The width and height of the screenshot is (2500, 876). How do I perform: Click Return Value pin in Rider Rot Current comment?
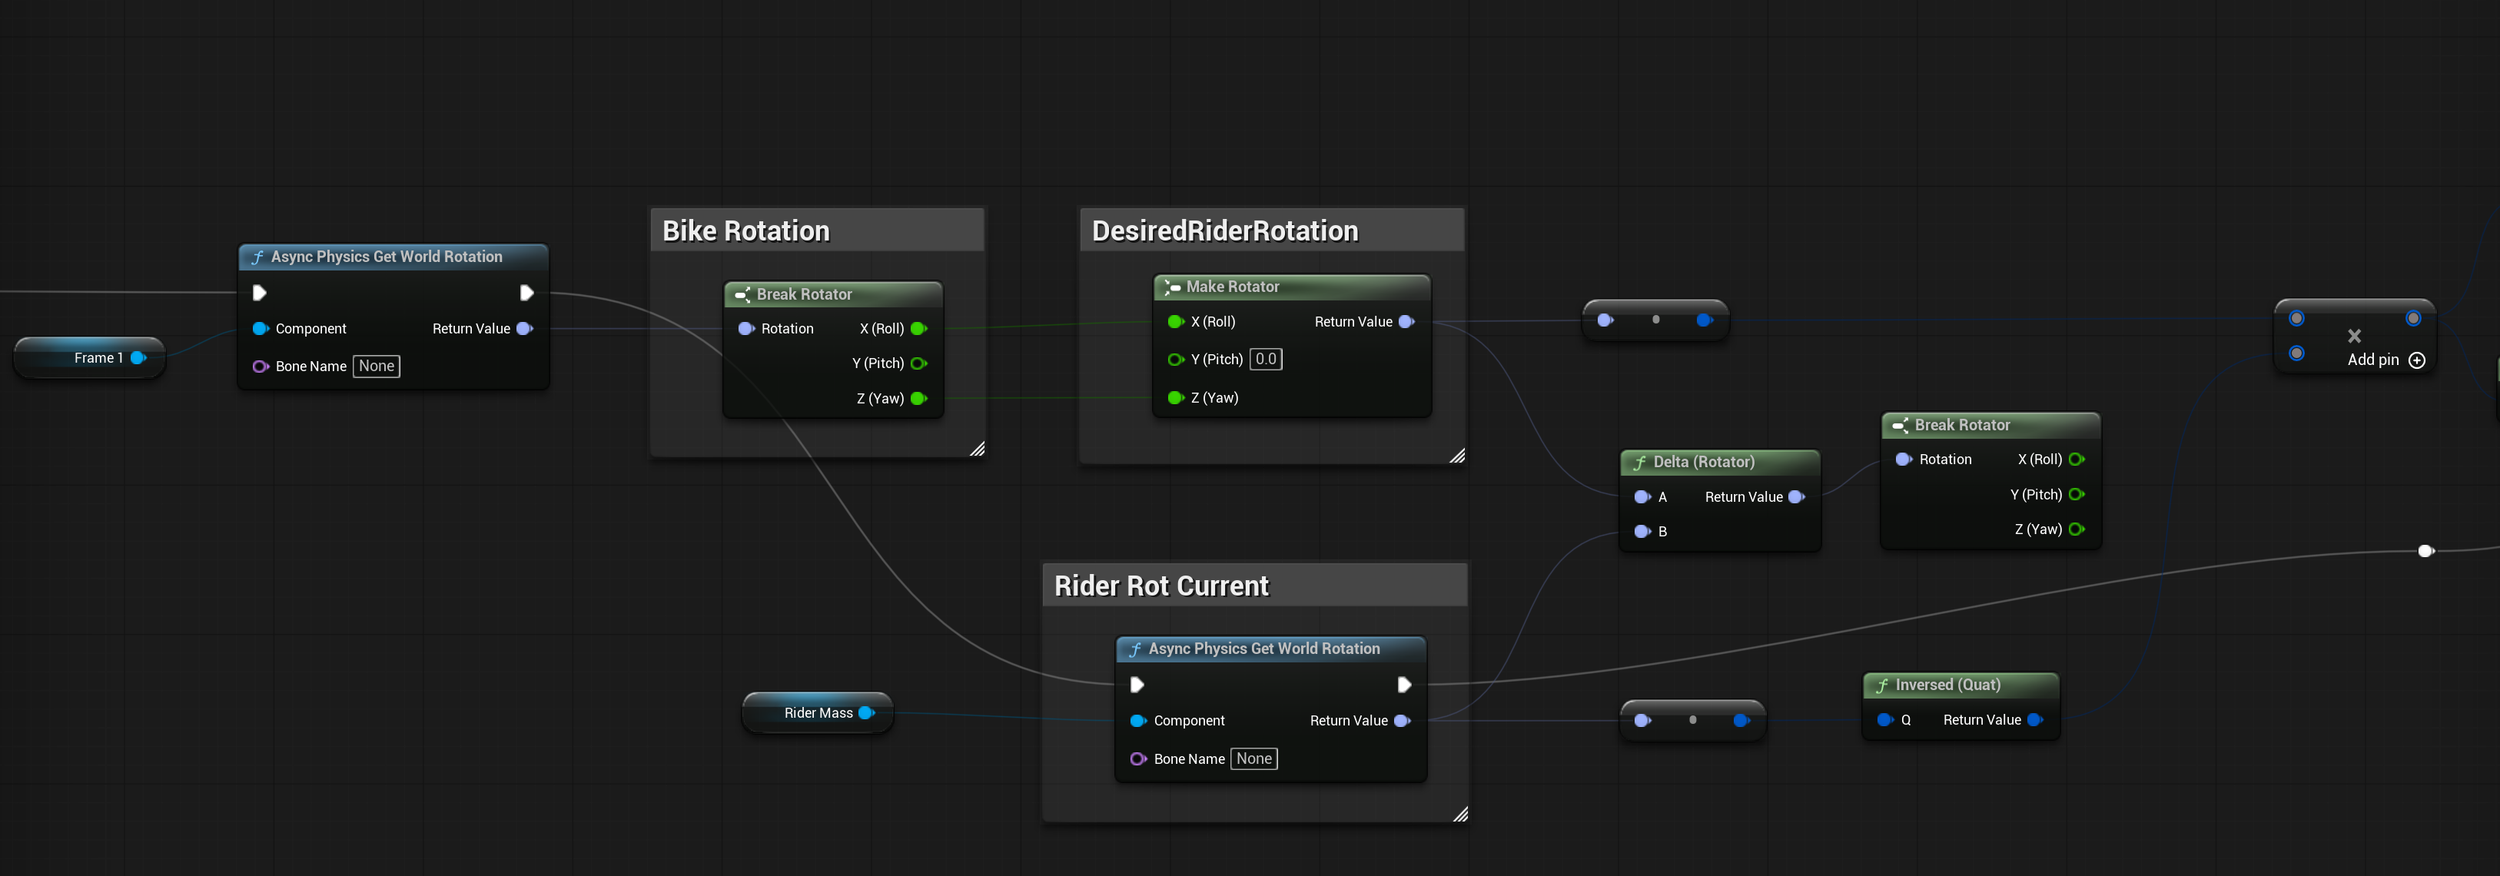coord(1402,721)
